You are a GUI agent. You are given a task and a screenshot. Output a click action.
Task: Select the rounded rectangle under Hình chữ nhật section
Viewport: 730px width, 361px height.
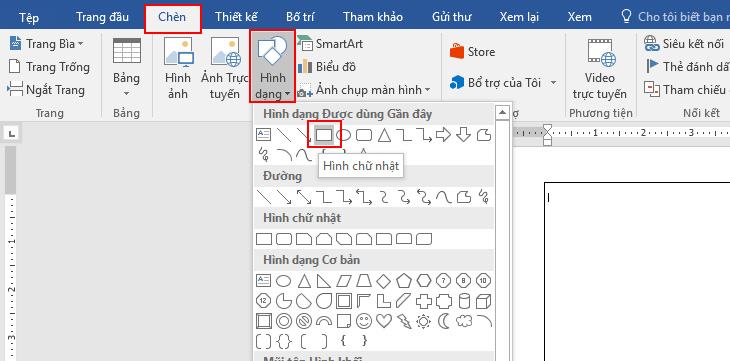point(284,239)
